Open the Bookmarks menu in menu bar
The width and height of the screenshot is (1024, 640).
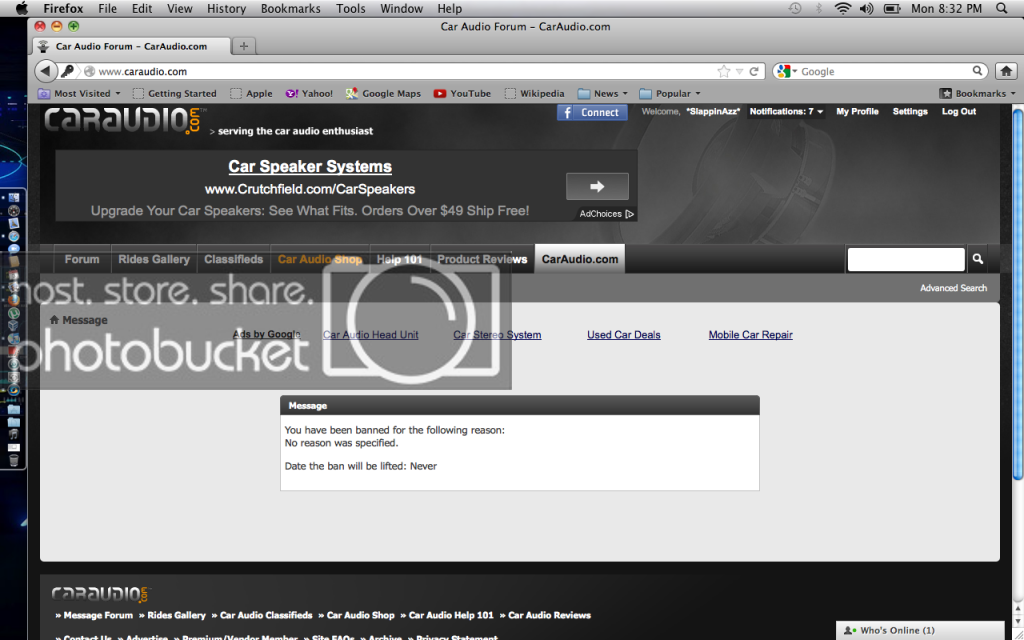tap(291, 8)
